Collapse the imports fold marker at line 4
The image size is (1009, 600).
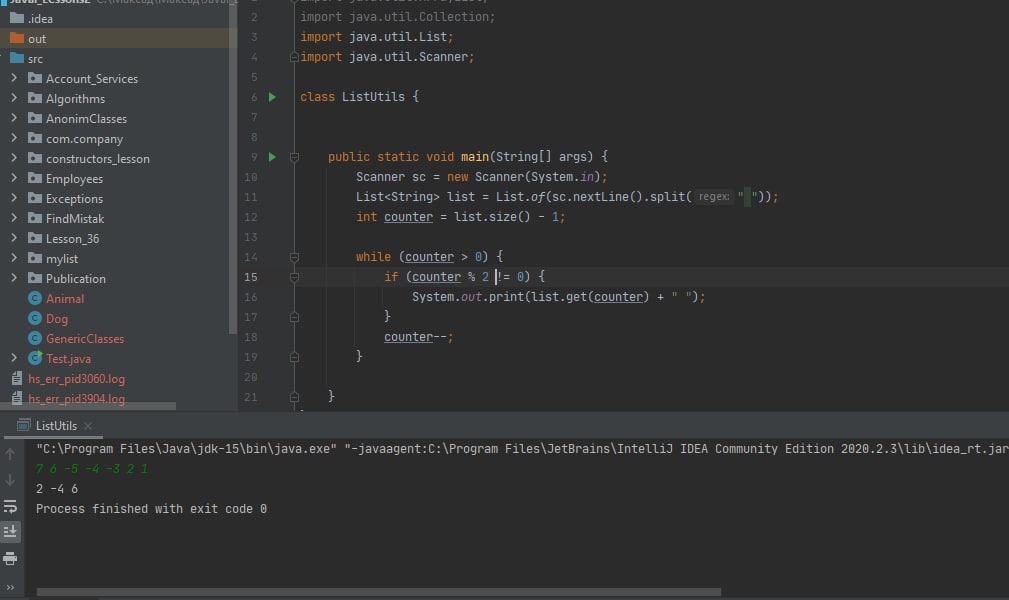294,57
